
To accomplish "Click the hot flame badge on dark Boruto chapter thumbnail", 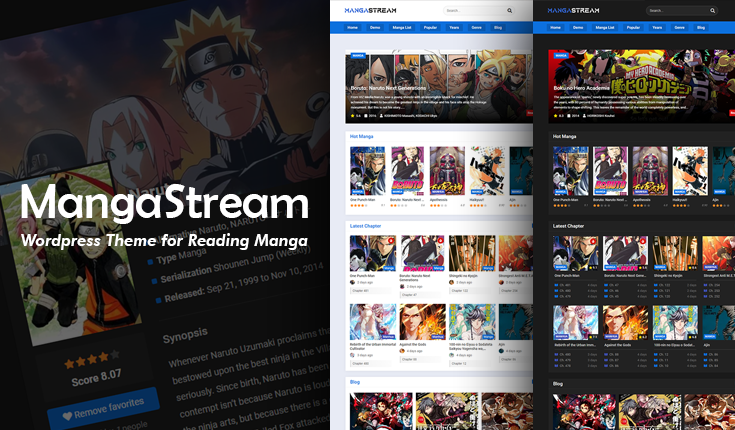I will [642, 241].
